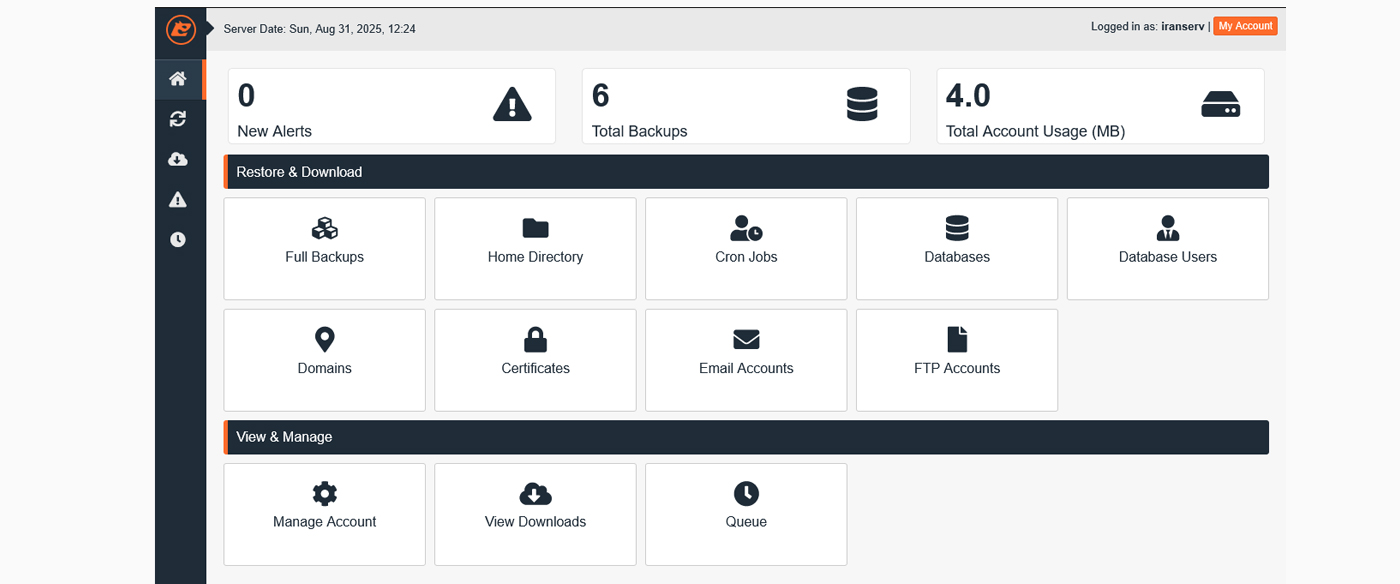Open the Cron Jobs backup section

coord(746,248)
